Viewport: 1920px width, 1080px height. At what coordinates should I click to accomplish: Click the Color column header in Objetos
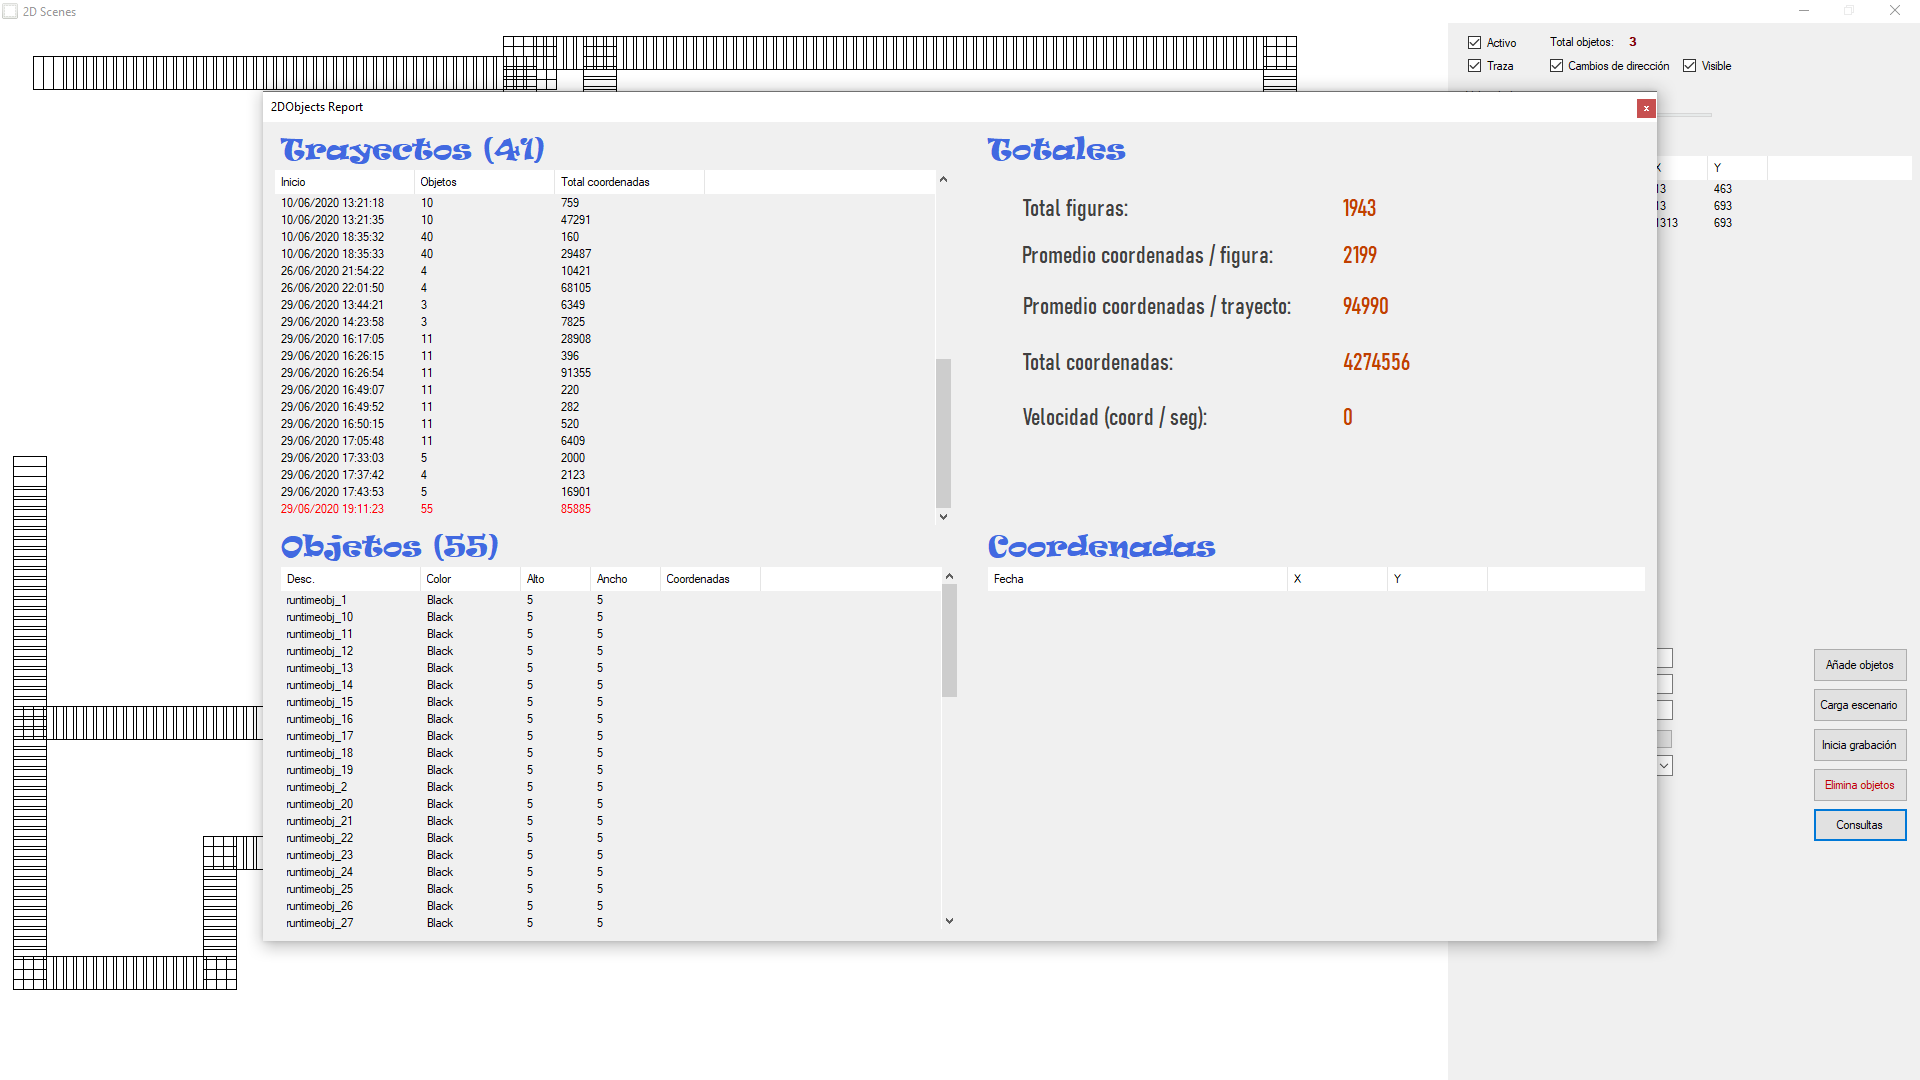coord(468,579)
